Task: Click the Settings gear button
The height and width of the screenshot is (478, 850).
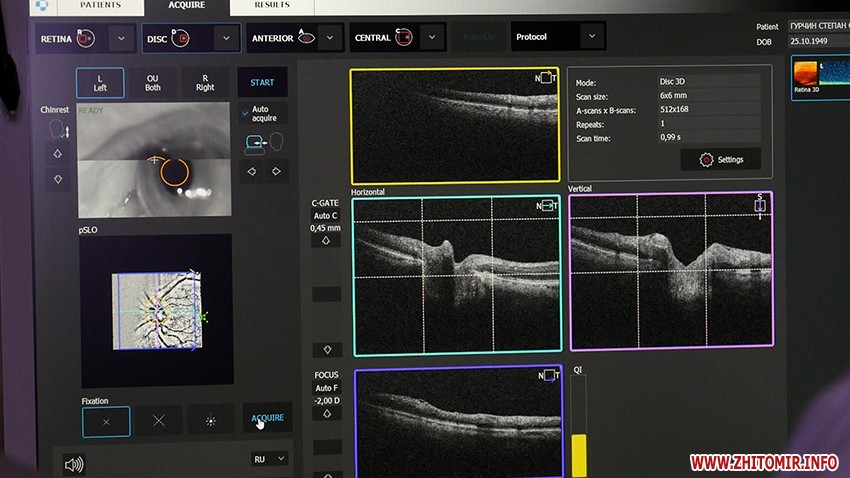Action: [720, 159]
